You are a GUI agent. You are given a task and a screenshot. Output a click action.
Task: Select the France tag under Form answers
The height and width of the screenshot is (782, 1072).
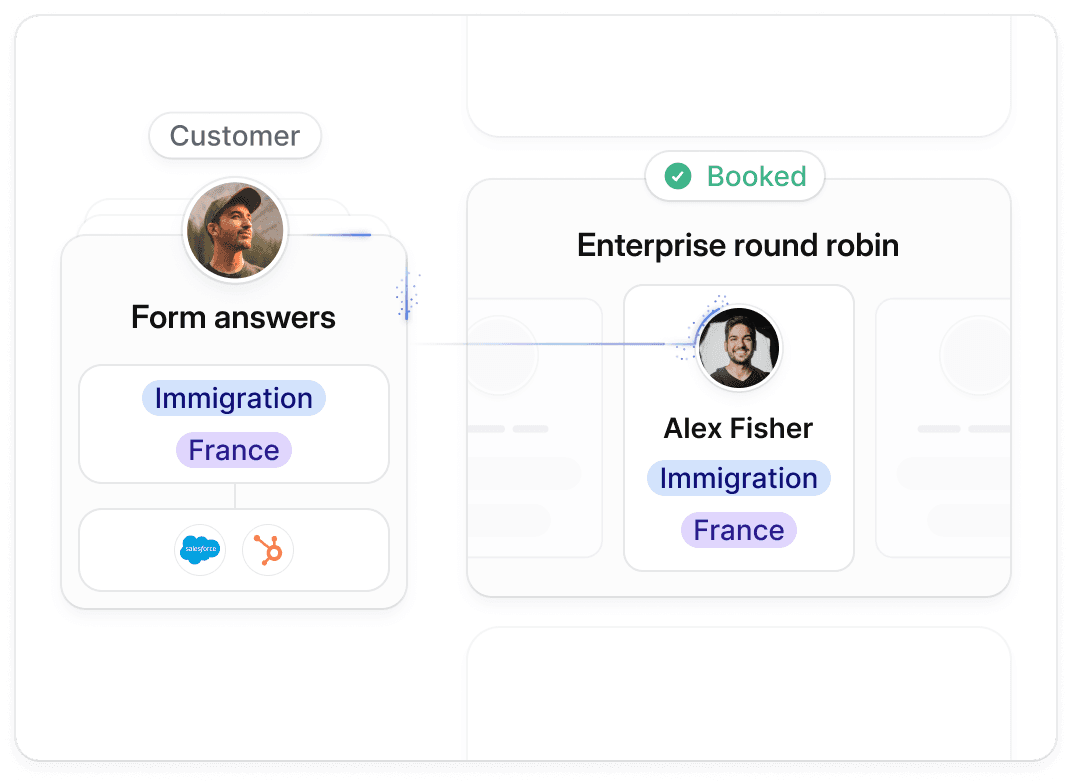(x=234, y=450)
